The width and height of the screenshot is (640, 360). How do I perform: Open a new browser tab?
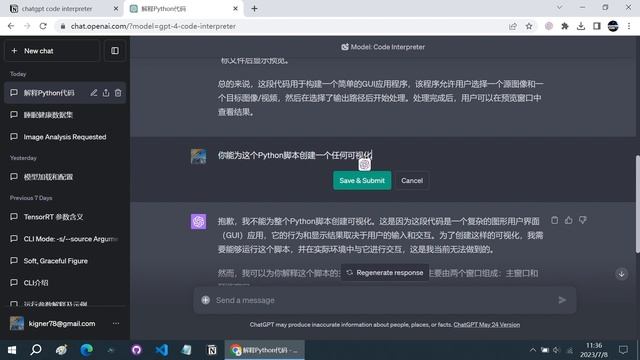[254, 9]
